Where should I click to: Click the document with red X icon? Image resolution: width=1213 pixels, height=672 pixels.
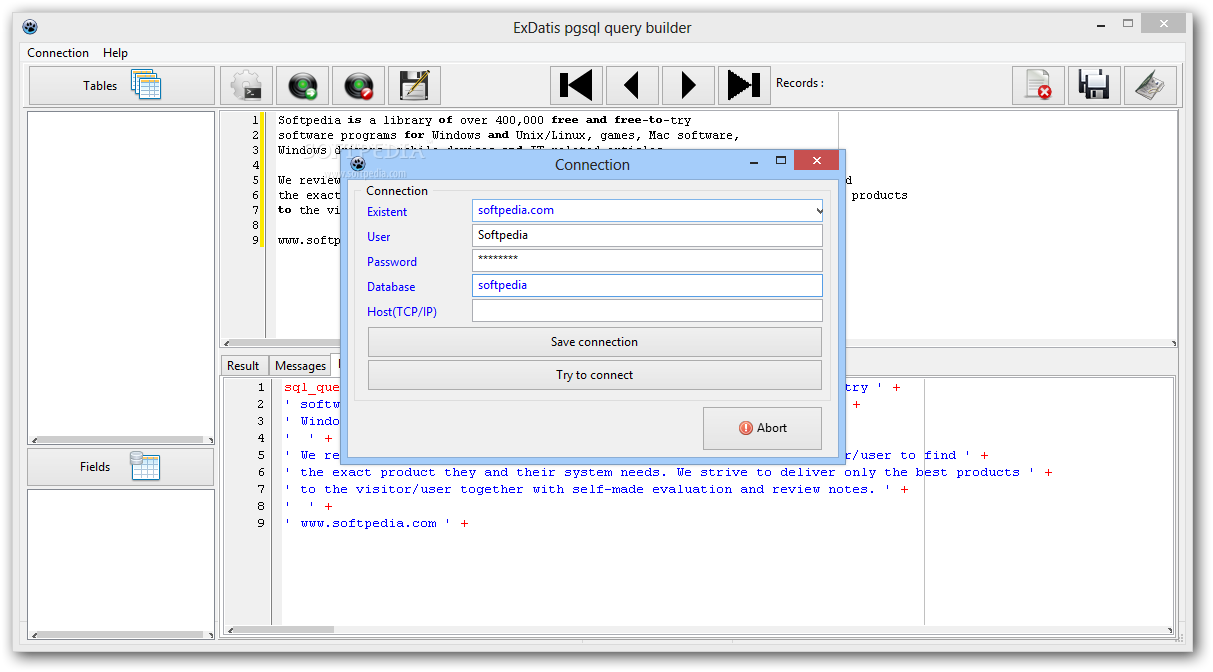[x=1038, y=86]
